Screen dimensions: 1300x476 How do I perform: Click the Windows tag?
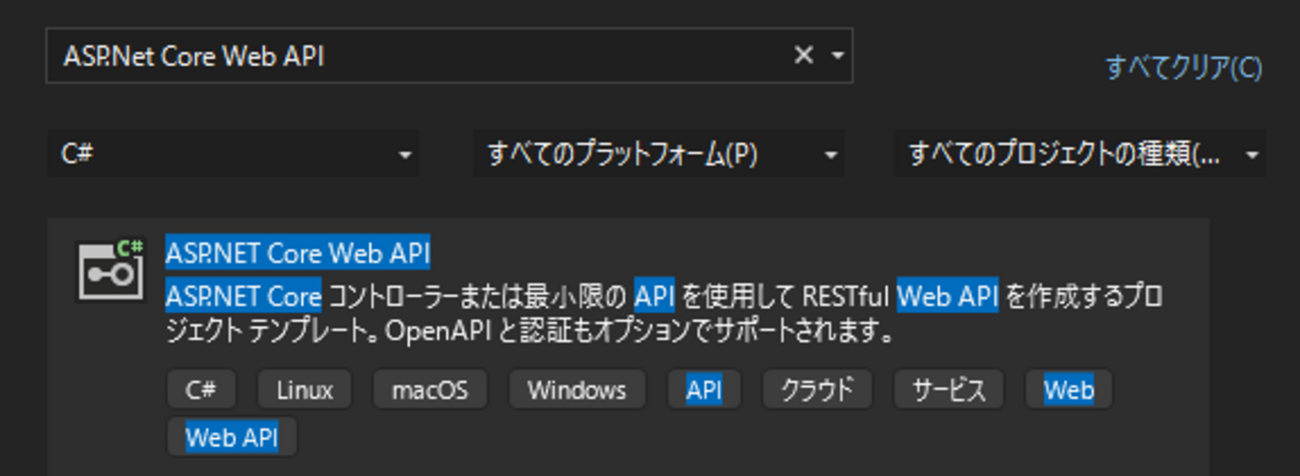577,389
